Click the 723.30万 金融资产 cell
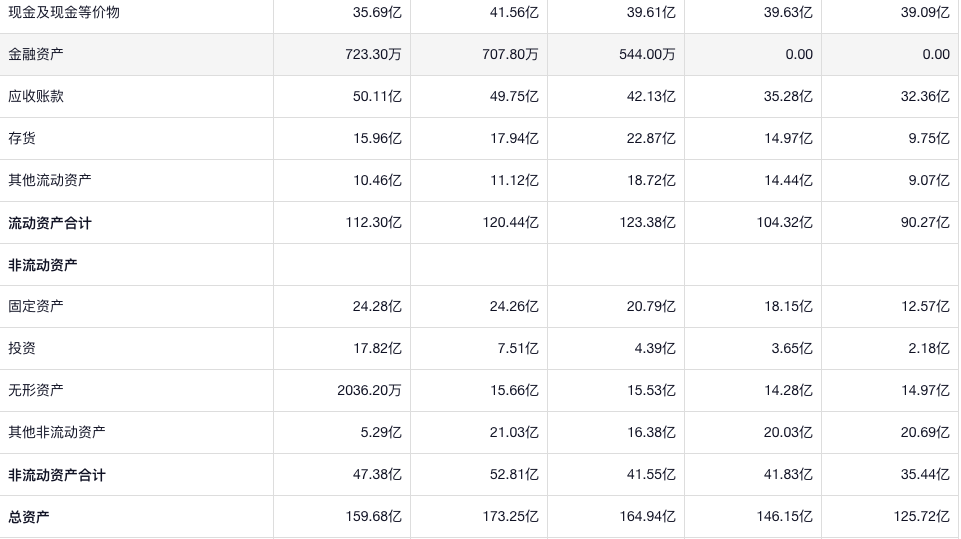This screenshot has height=539, width=961. pos(373,55)
